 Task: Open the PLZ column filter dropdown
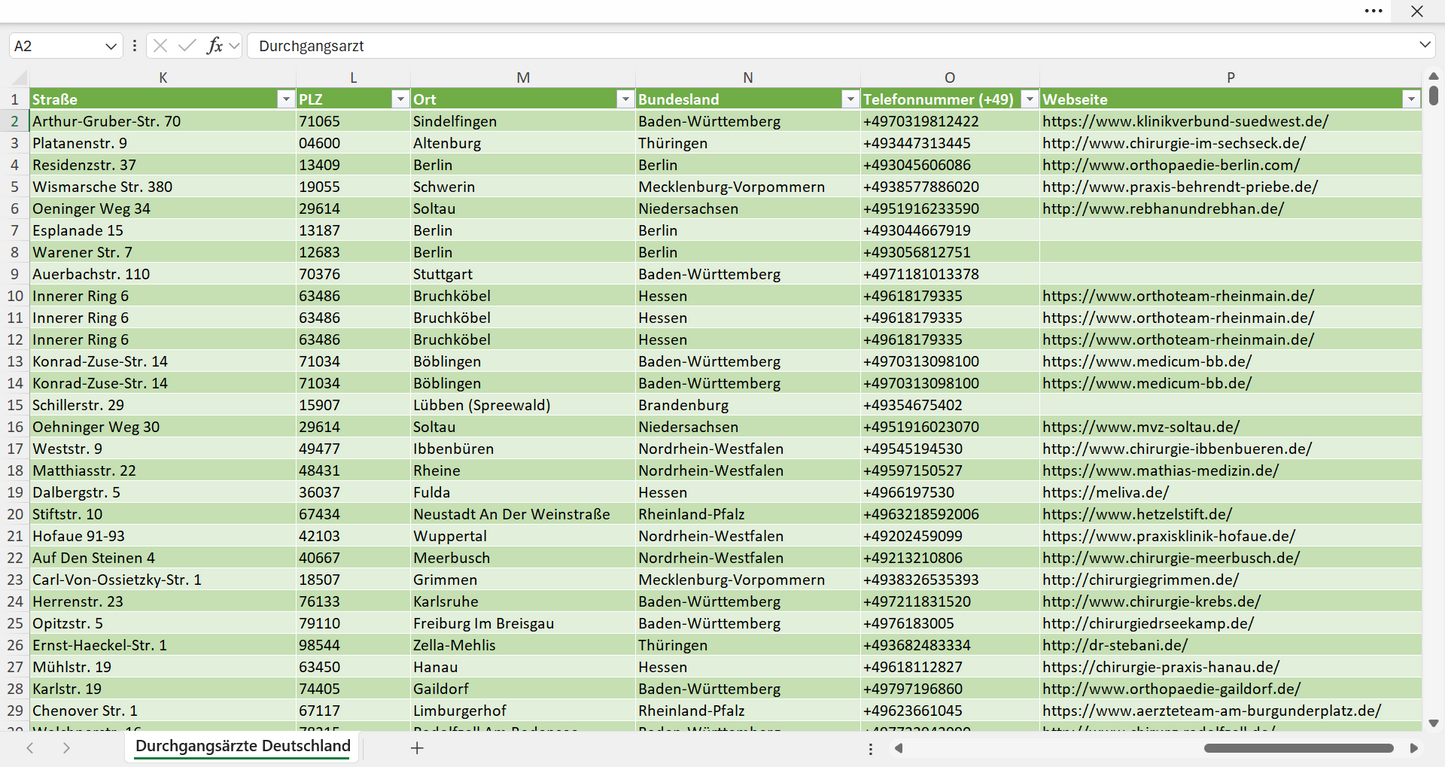400,99
